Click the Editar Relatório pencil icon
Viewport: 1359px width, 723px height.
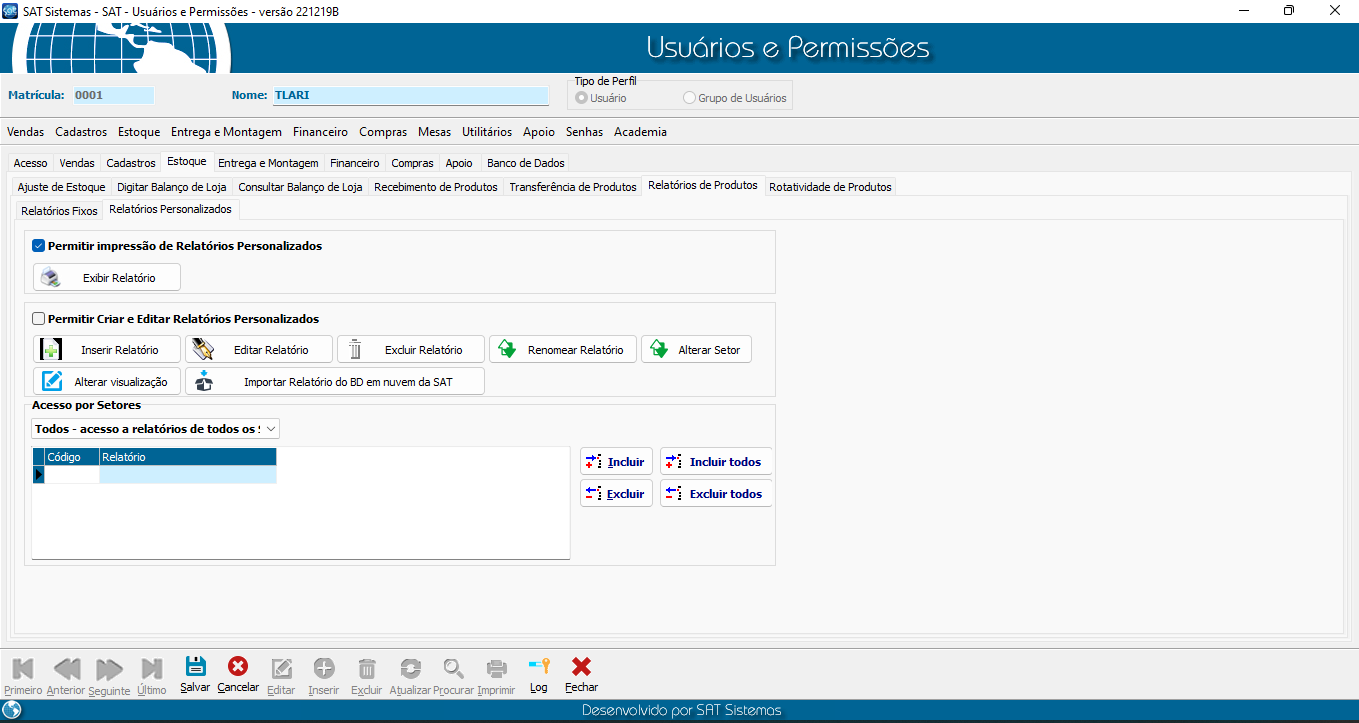[x=203, y=350]
